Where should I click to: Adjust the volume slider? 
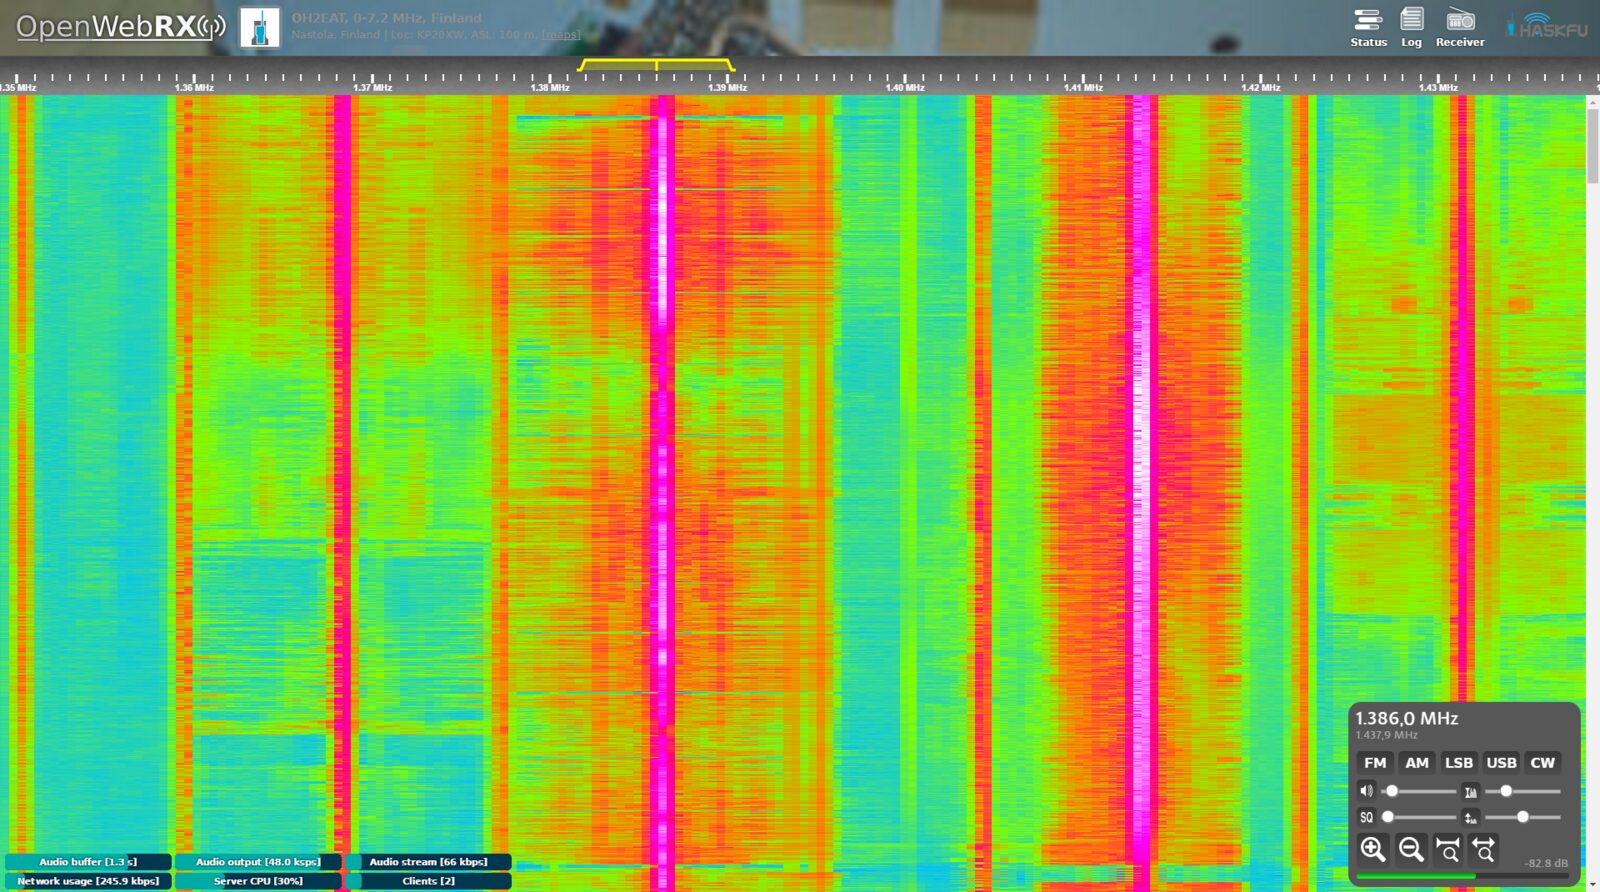click(1418, 791)
